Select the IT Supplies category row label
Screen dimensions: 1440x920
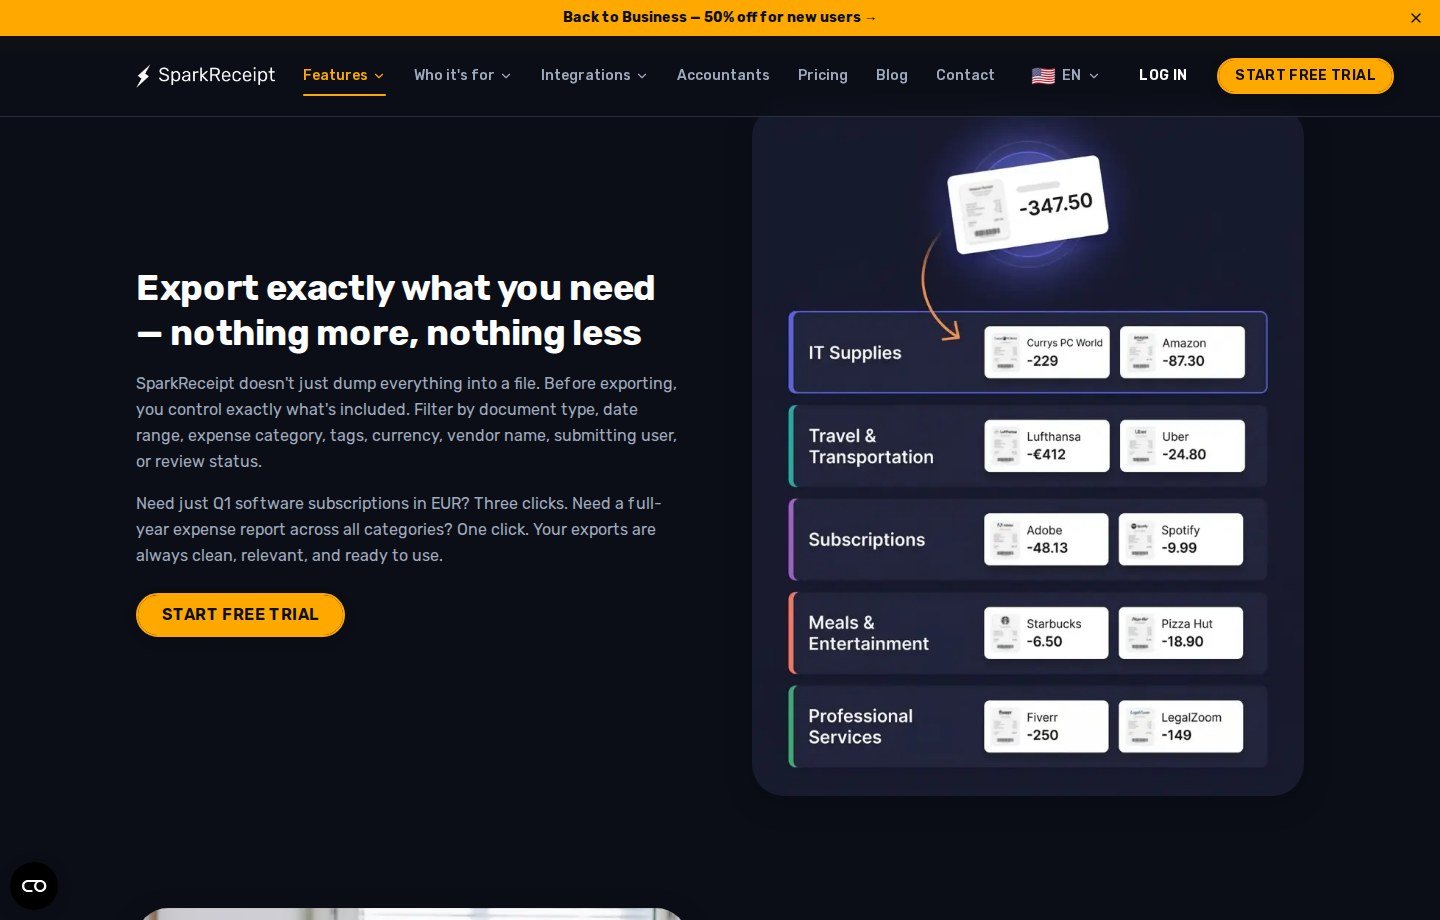pos(855,353)
